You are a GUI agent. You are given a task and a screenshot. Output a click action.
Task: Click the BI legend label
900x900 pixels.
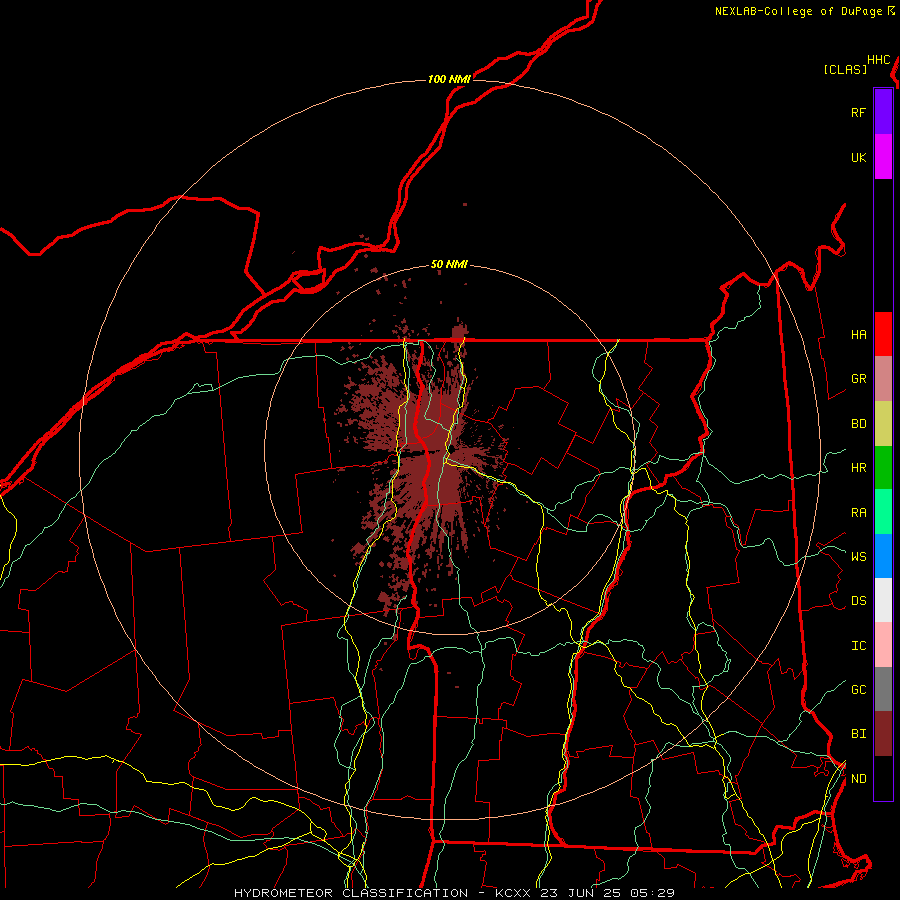tap(858, 734)
